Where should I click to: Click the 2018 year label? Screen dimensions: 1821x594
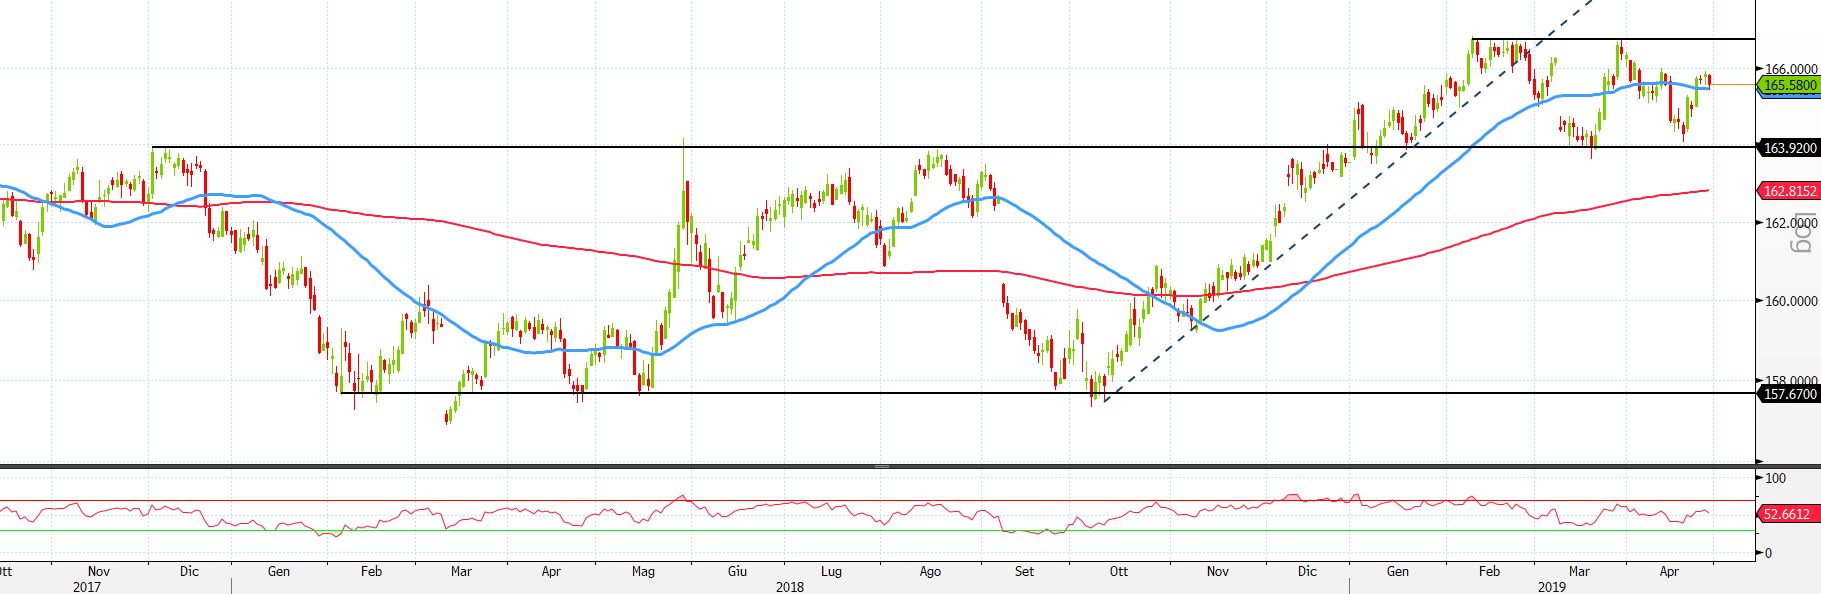click(790, 587)
